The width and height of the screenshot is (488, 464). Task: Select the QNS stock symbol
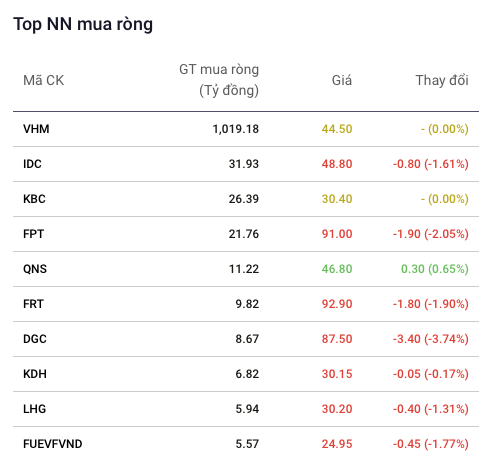click(x=35, y=269)
